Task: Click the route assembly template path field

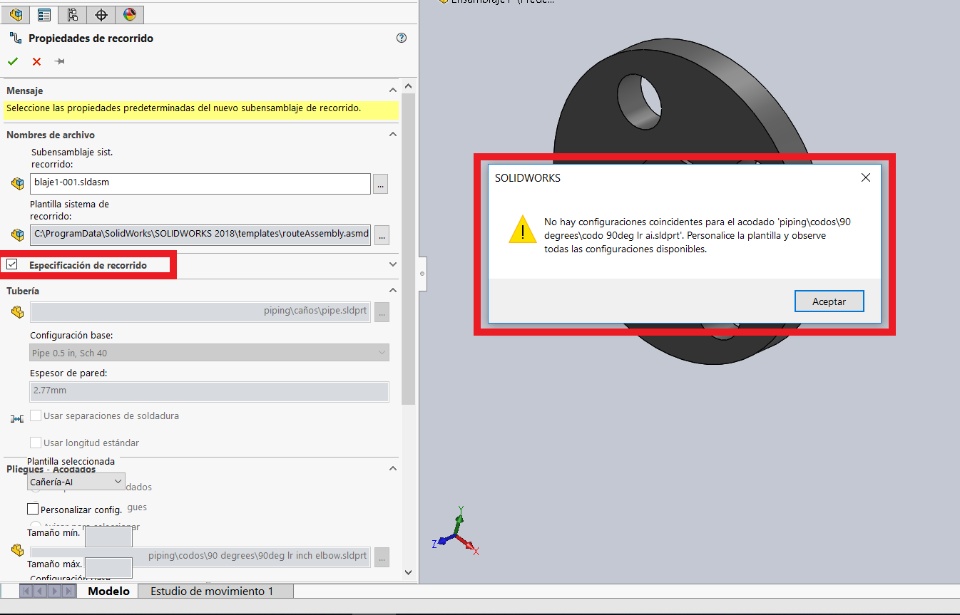Action: click(200, 234)
